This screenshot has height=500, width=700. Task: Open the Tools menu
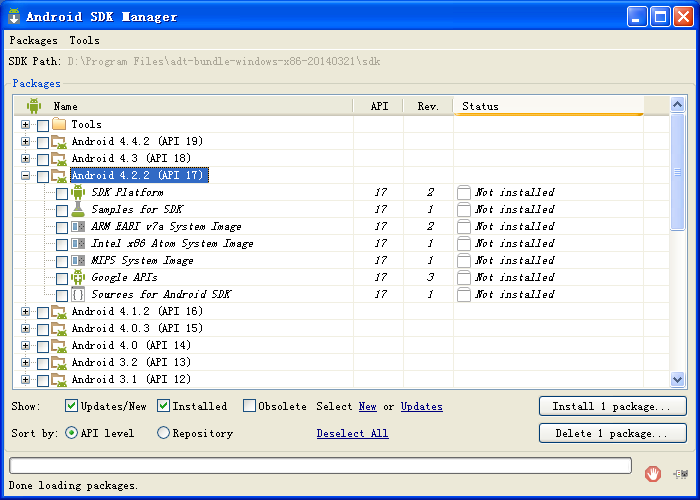[84, 40]
